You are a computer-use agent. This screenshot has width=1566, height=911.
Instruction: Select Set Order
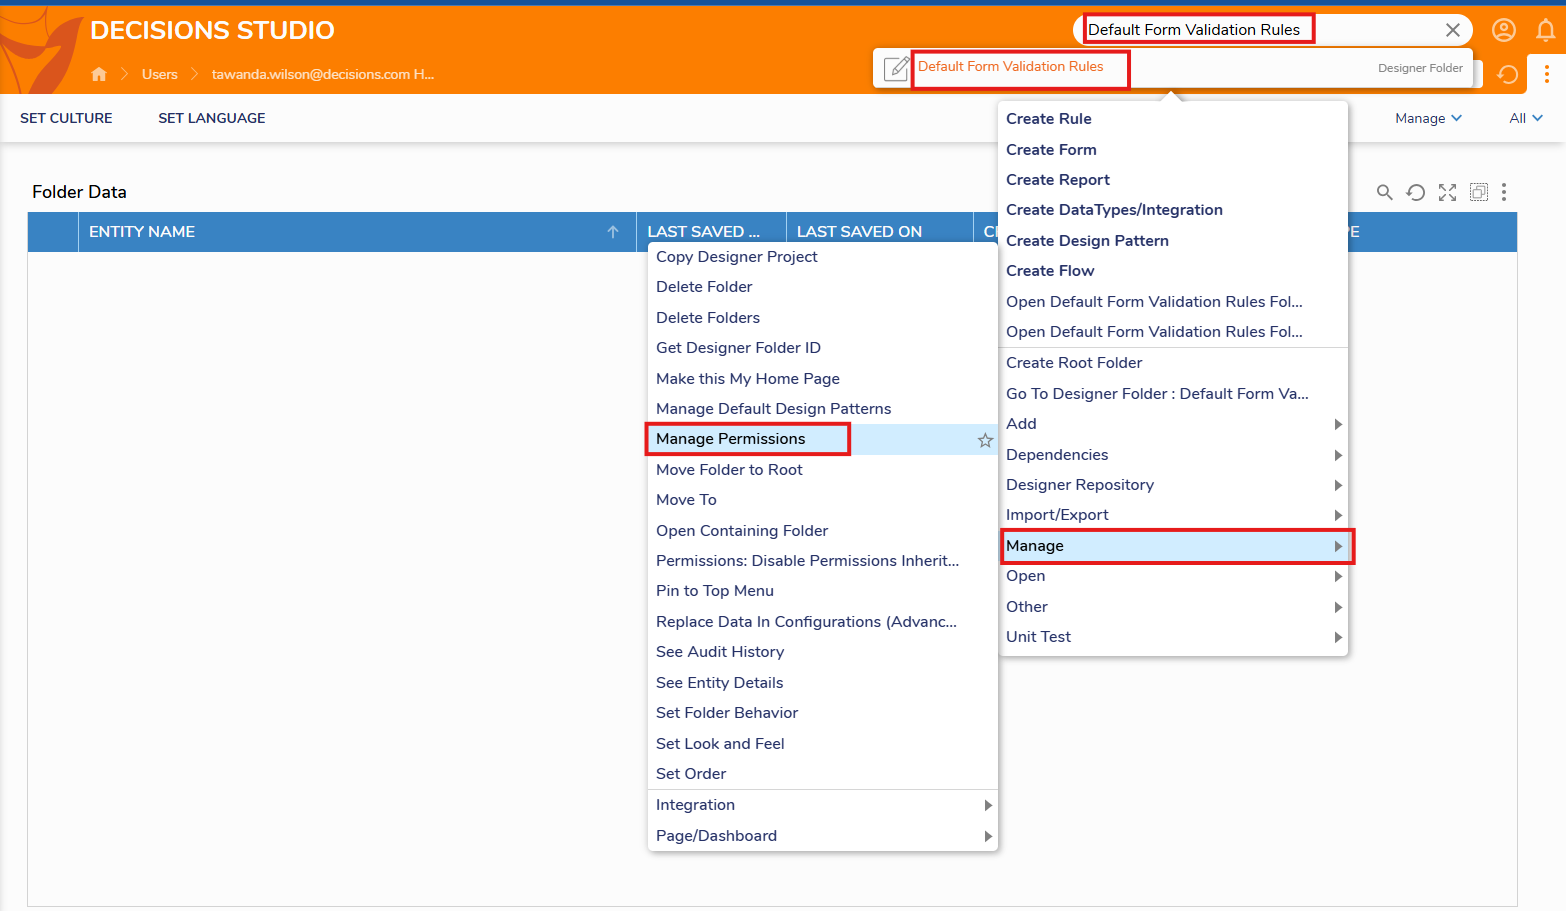pos(691,774)
